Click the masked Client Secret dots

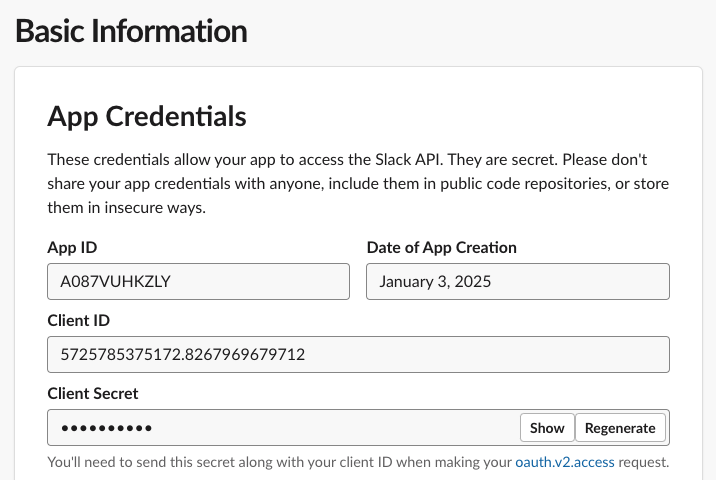(x=106, y=428)
